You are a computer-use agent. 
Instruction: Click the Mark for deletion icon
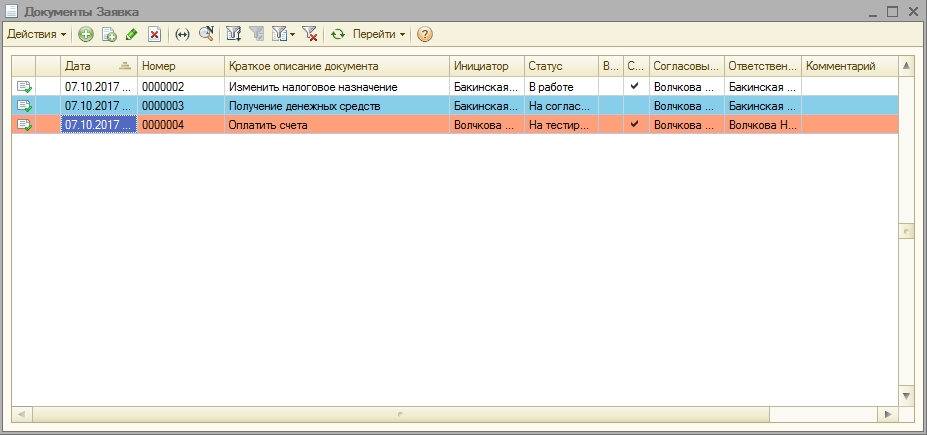tap(154, 34)
